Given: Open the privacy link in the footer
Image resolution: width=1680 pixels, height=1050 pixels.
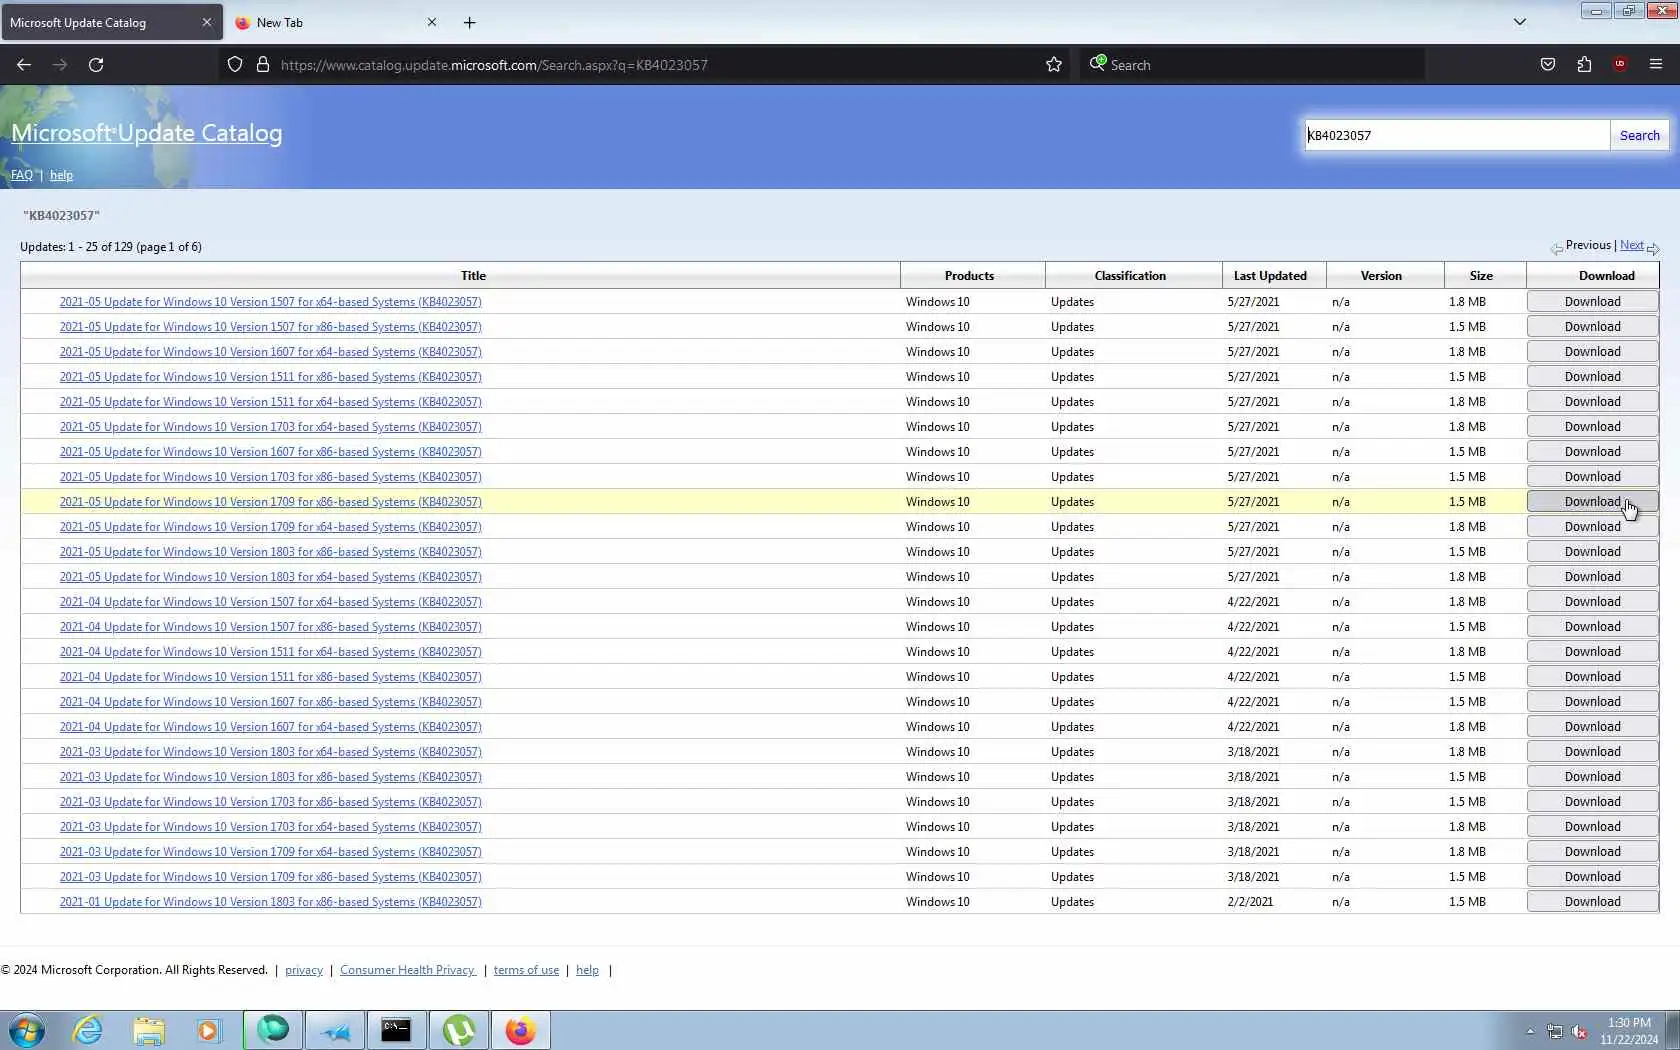Looking at the screenshot, I should [x=304, y=970].
